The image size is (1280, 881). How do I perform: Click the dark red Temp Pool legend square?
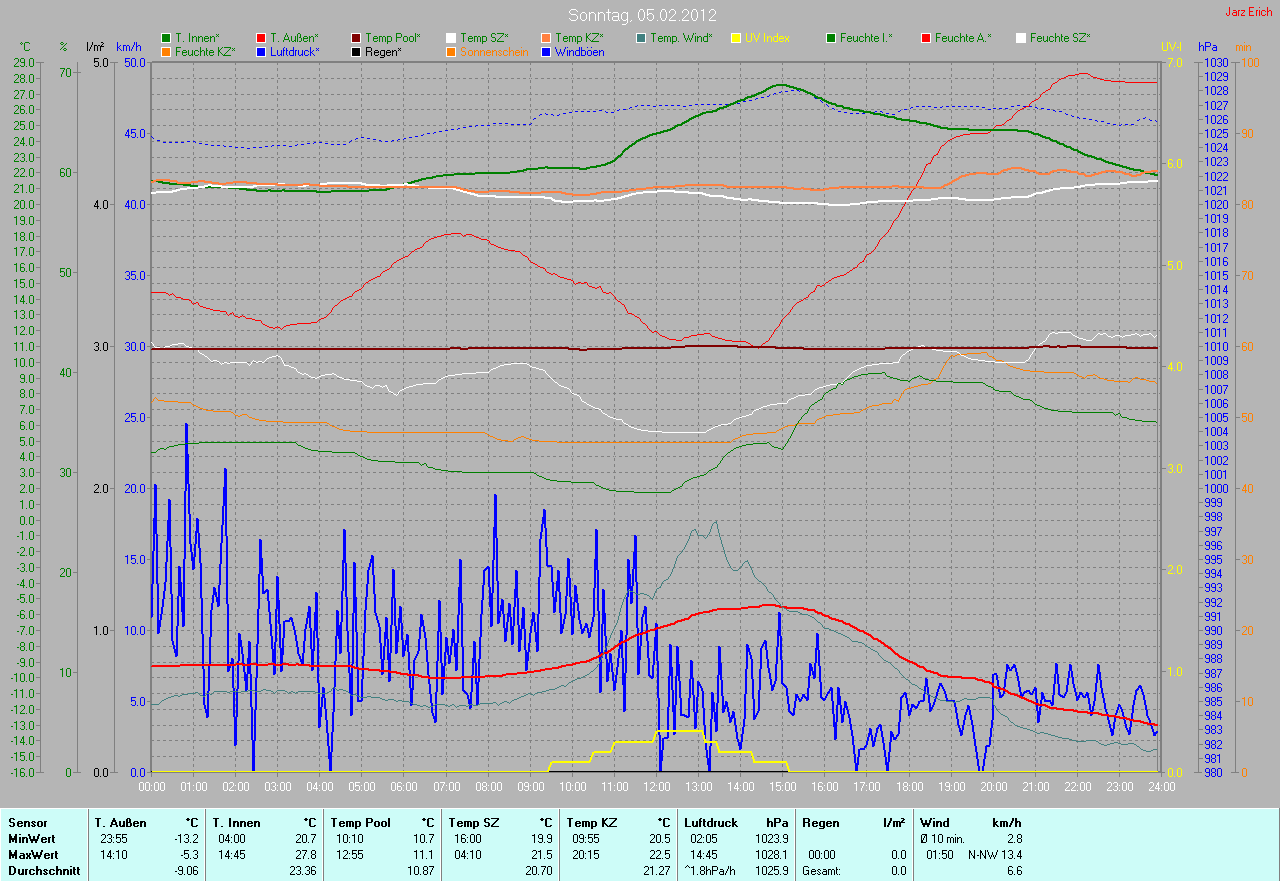[x=357, y=38]
